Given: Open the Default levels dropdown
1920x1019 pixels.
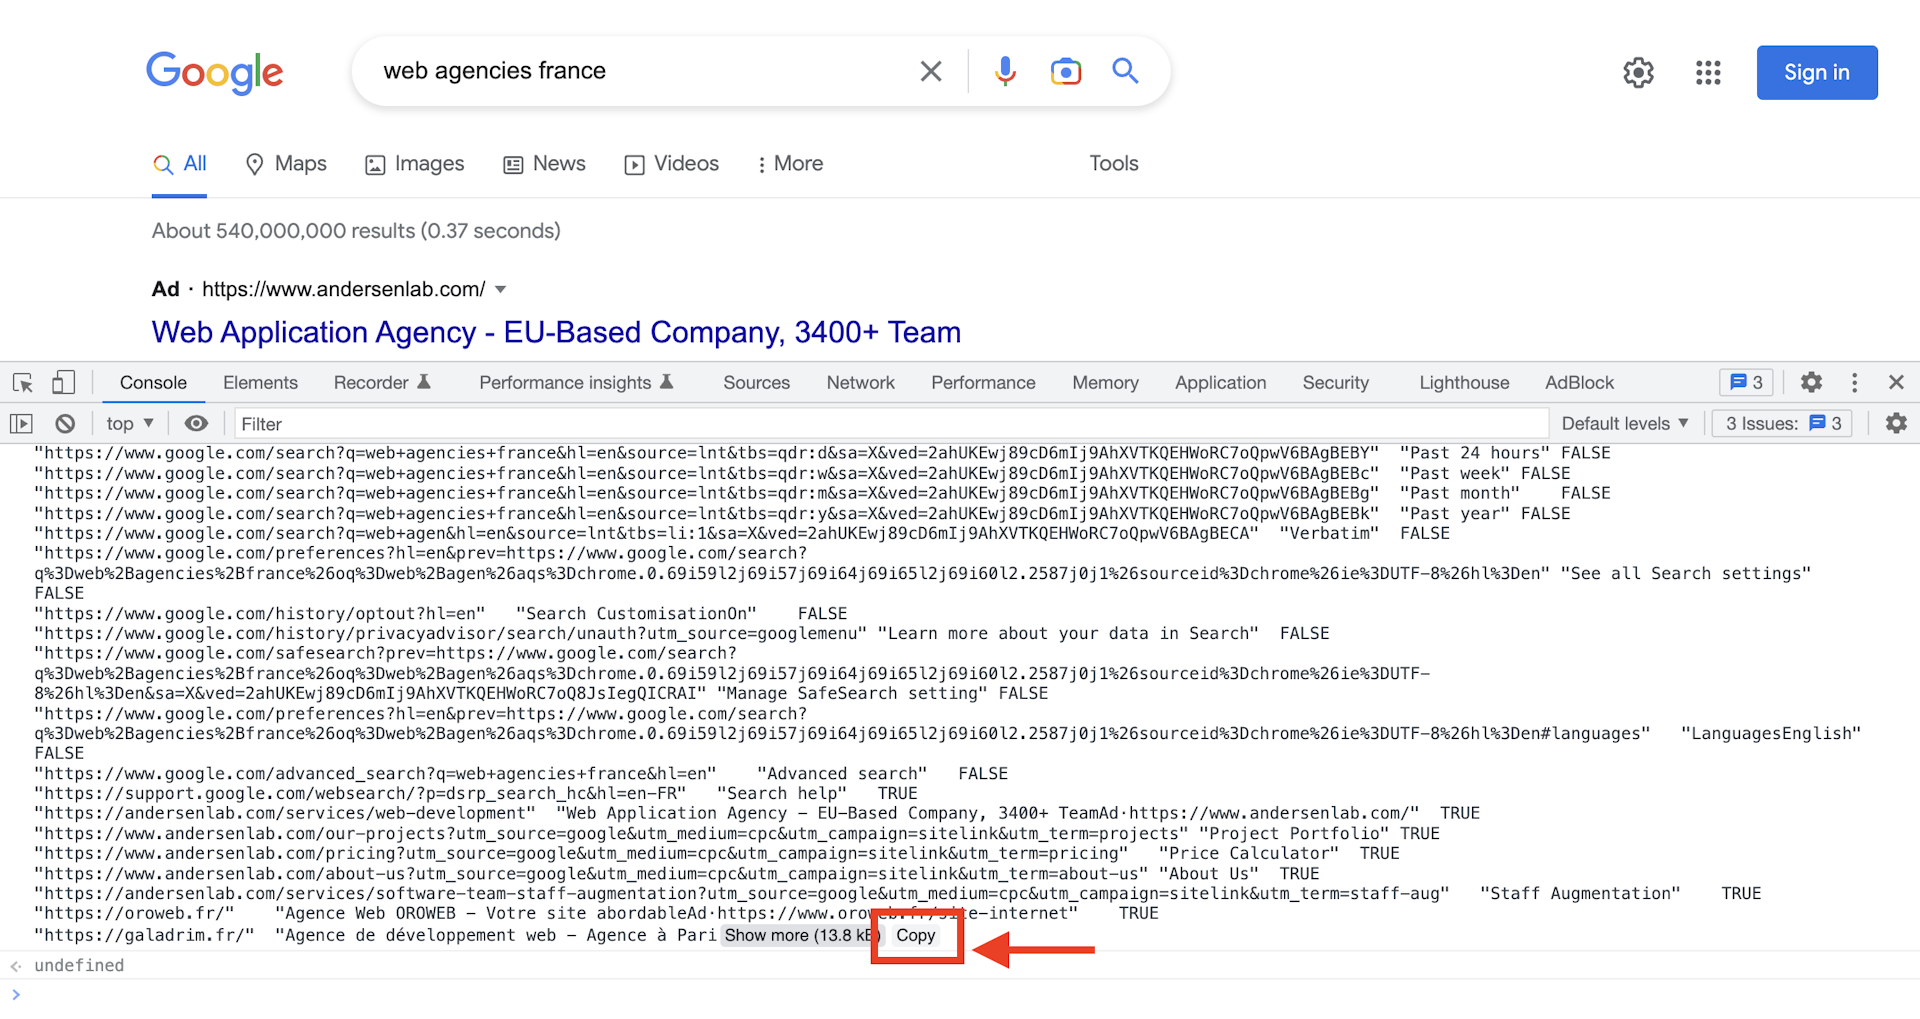Looking at the screenshot, I should coord(1624,423).
